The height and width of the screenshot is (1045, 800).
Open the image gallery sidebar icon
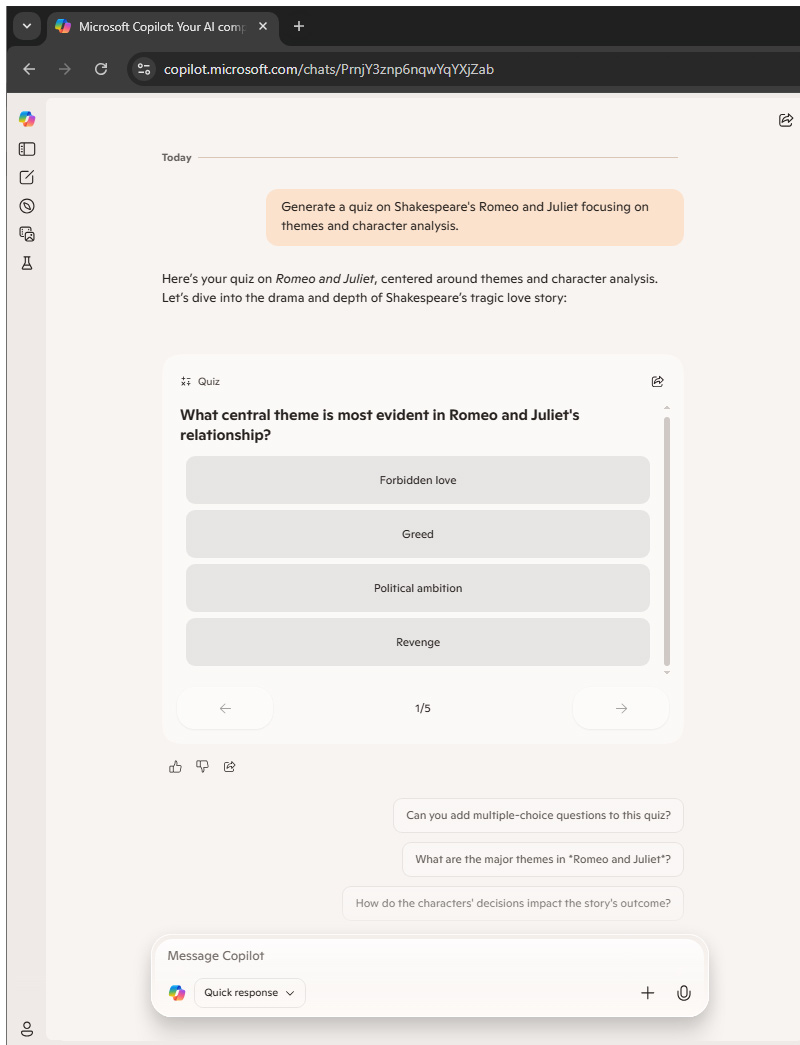coord(27,234)
